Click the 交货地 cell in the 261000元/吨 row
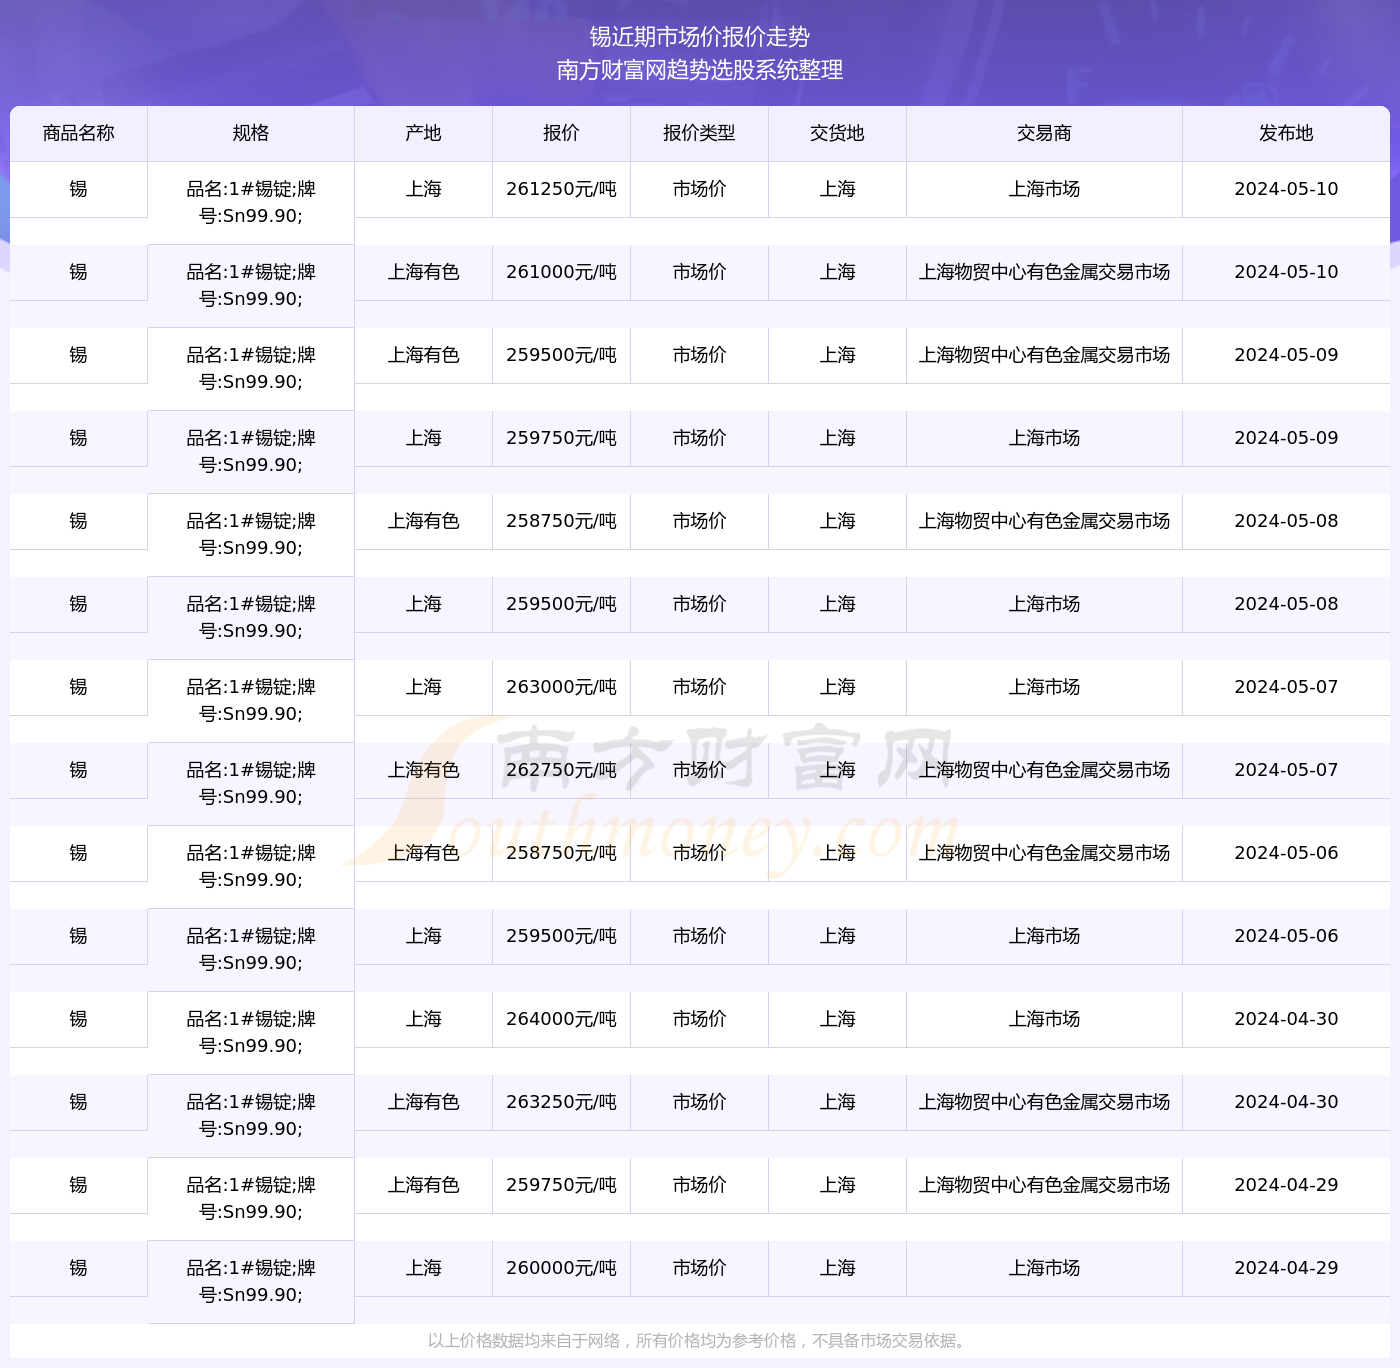The image size is (1400, 1368). point(838,272)
